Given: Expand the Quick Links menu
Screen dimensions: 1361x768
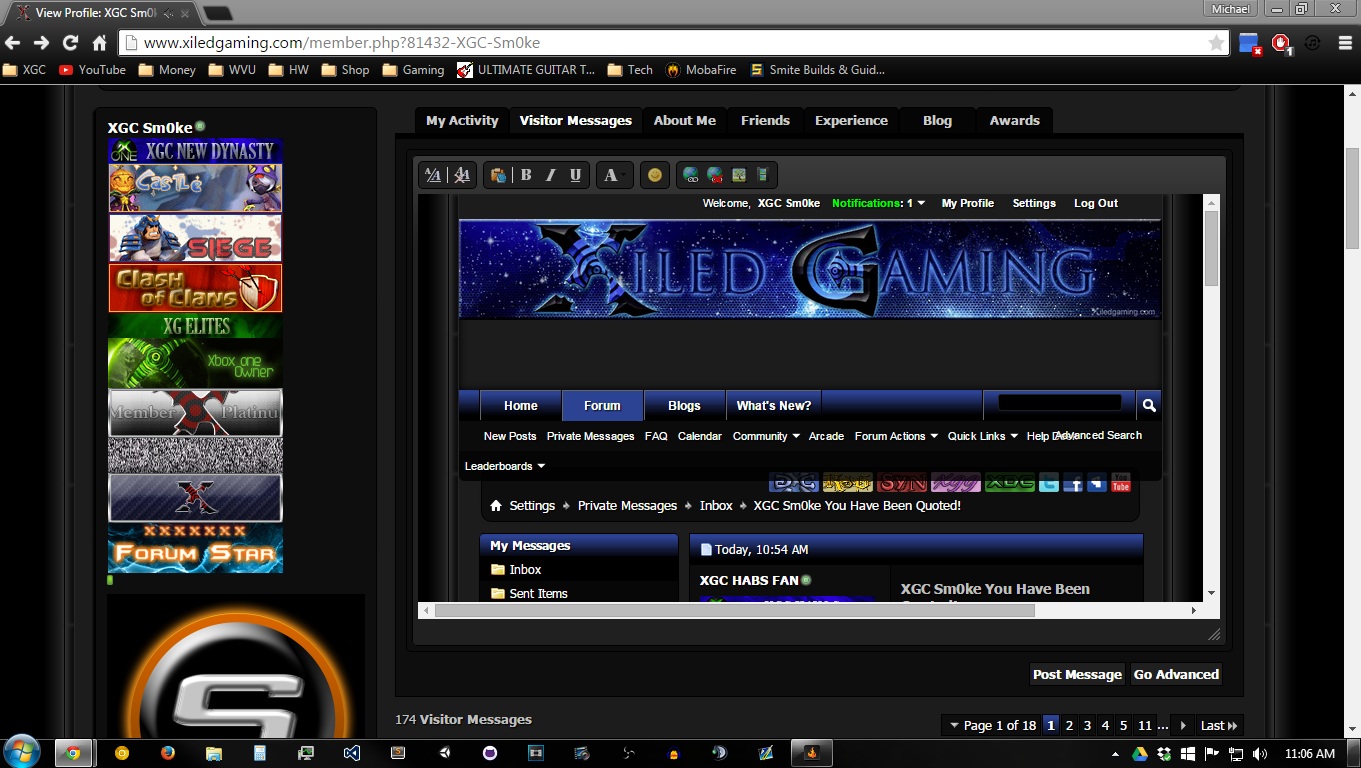Looking at the screenshot, I should coord(982,436).
